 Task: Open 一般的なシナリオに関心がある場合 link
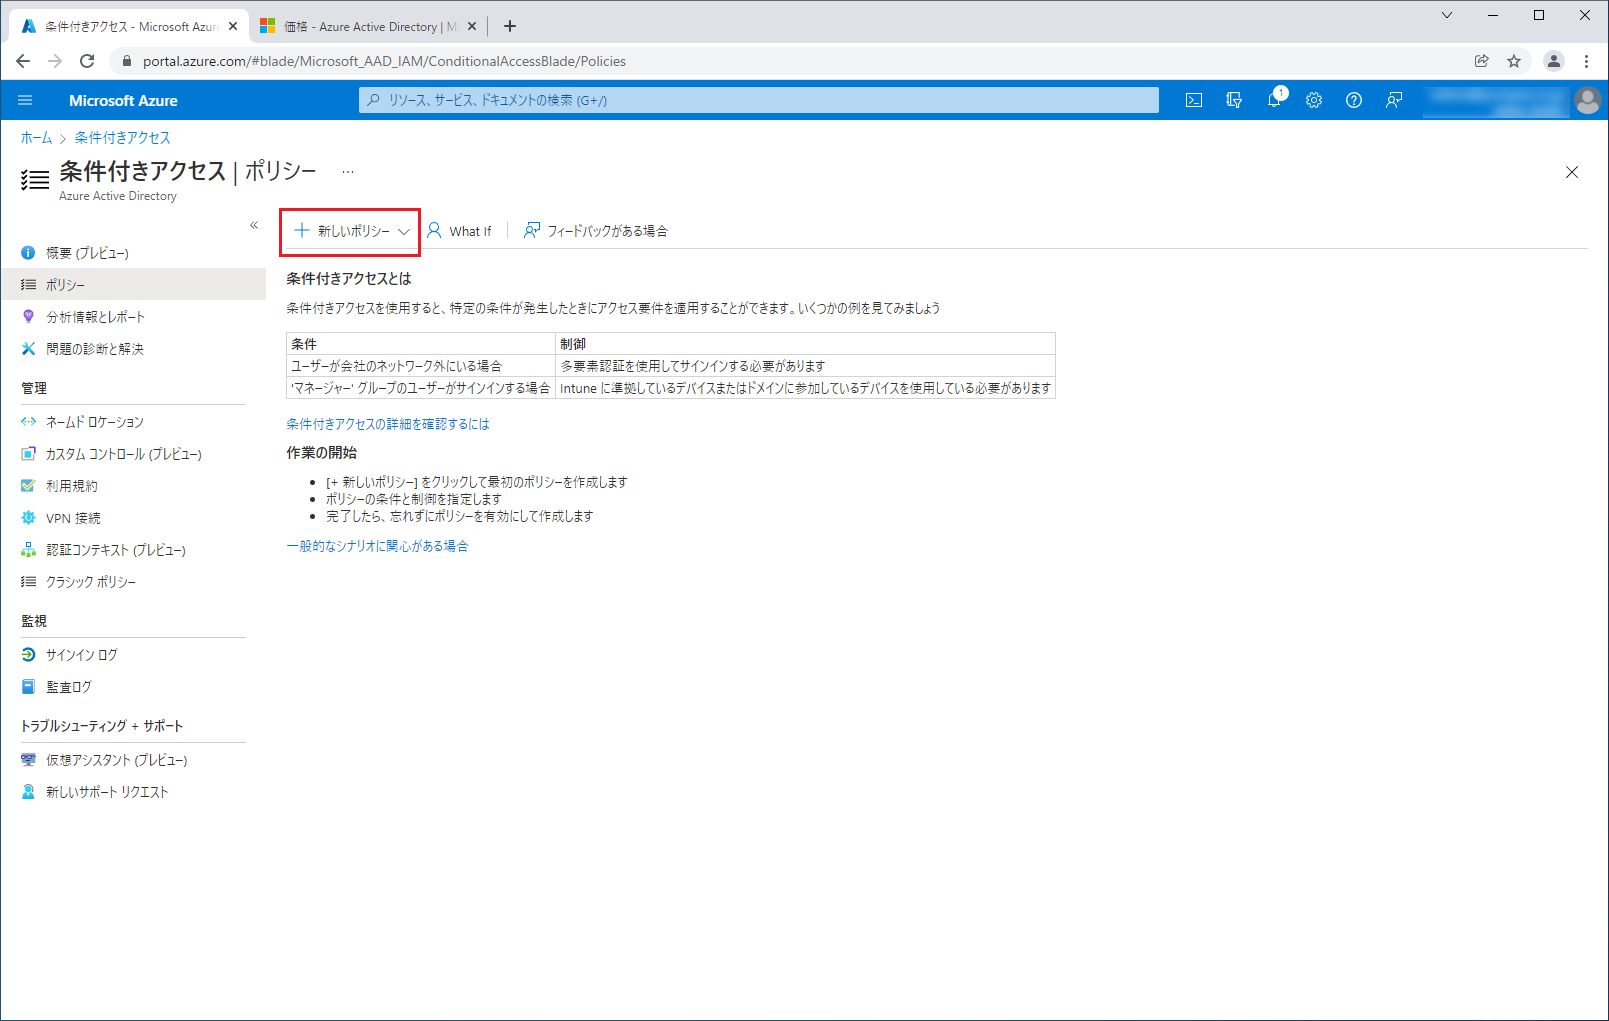point(377,546)
